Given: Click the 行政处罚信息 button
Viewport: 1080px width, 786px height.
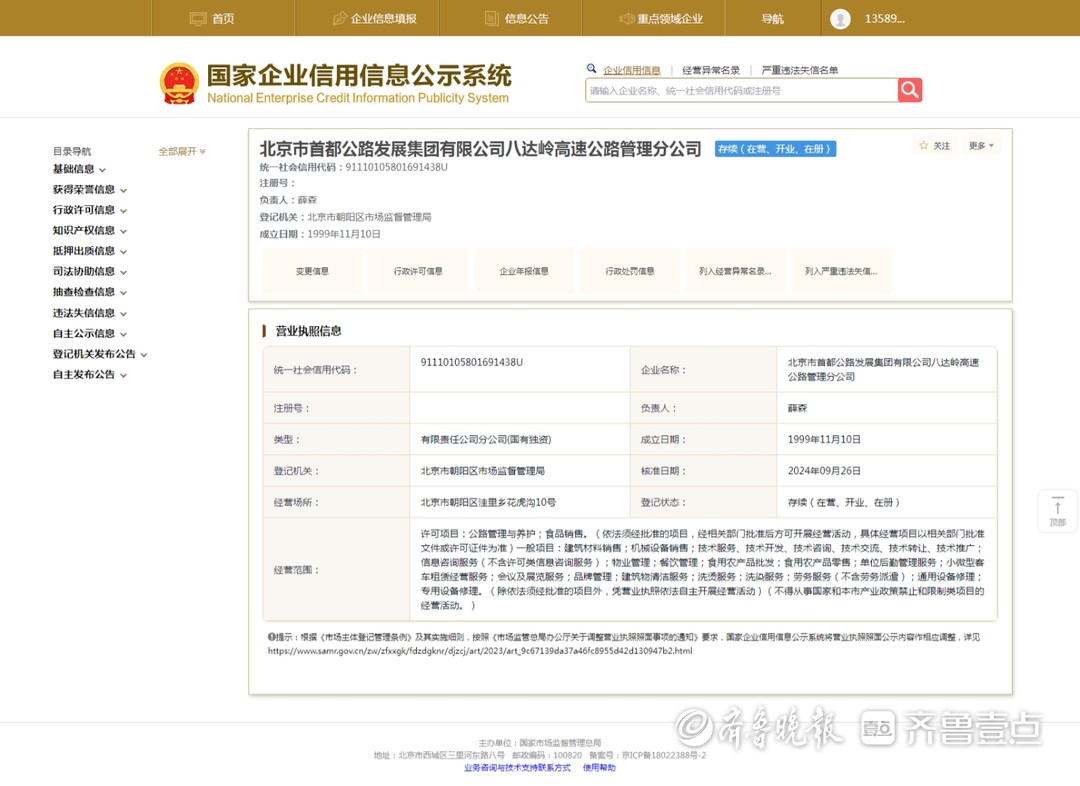Looking at the screenshot, I should point(630,271).
